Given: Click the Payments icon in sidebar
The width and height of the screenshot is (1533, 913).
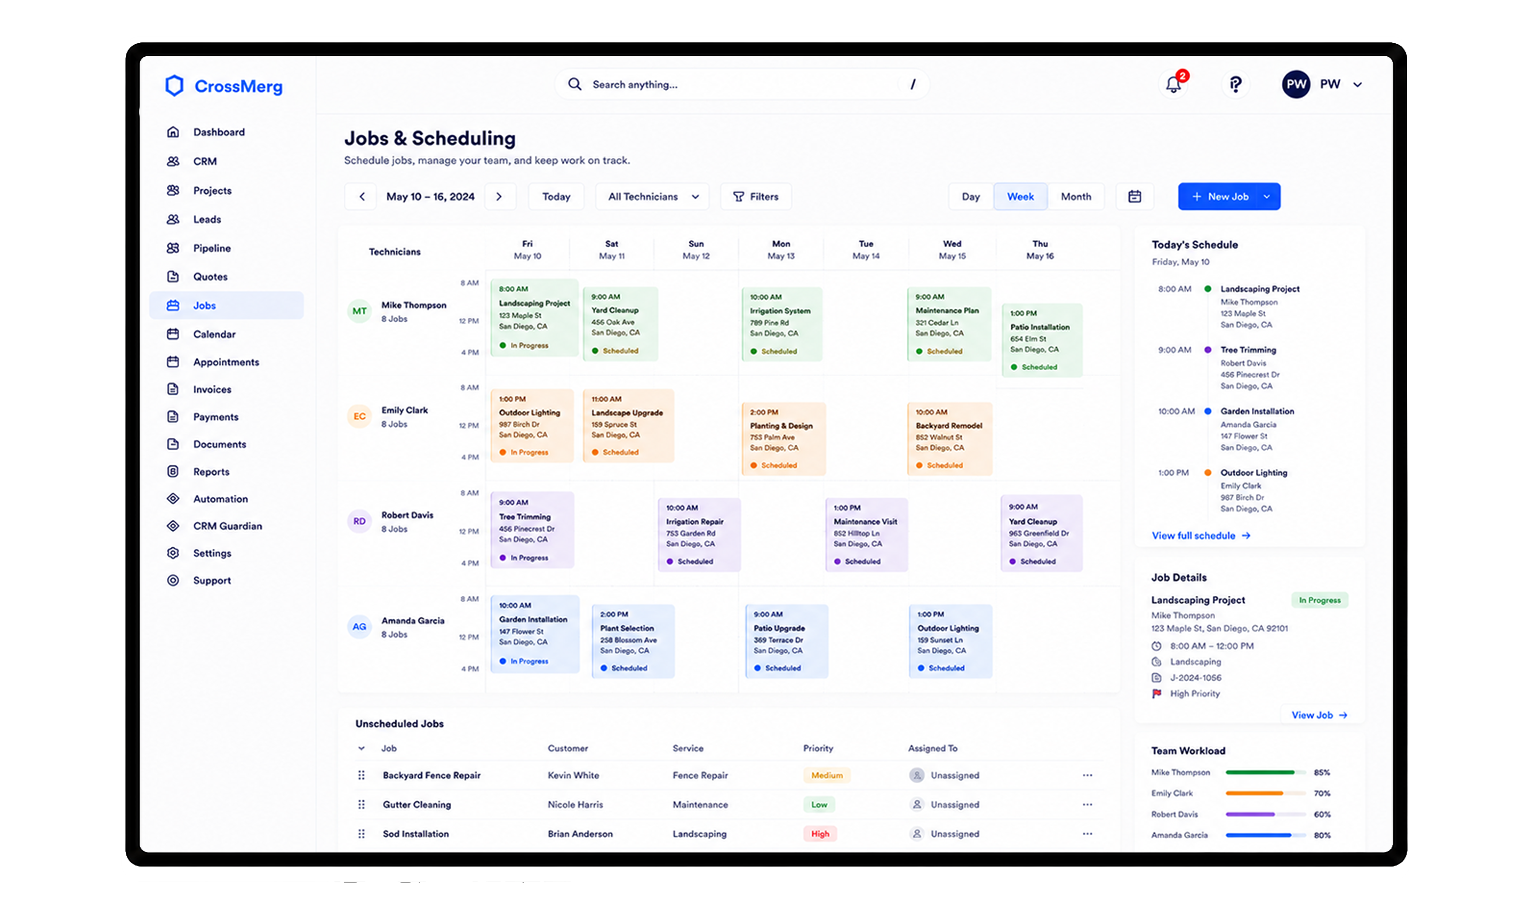Looking at the screenshot, I should pos(173,417).
